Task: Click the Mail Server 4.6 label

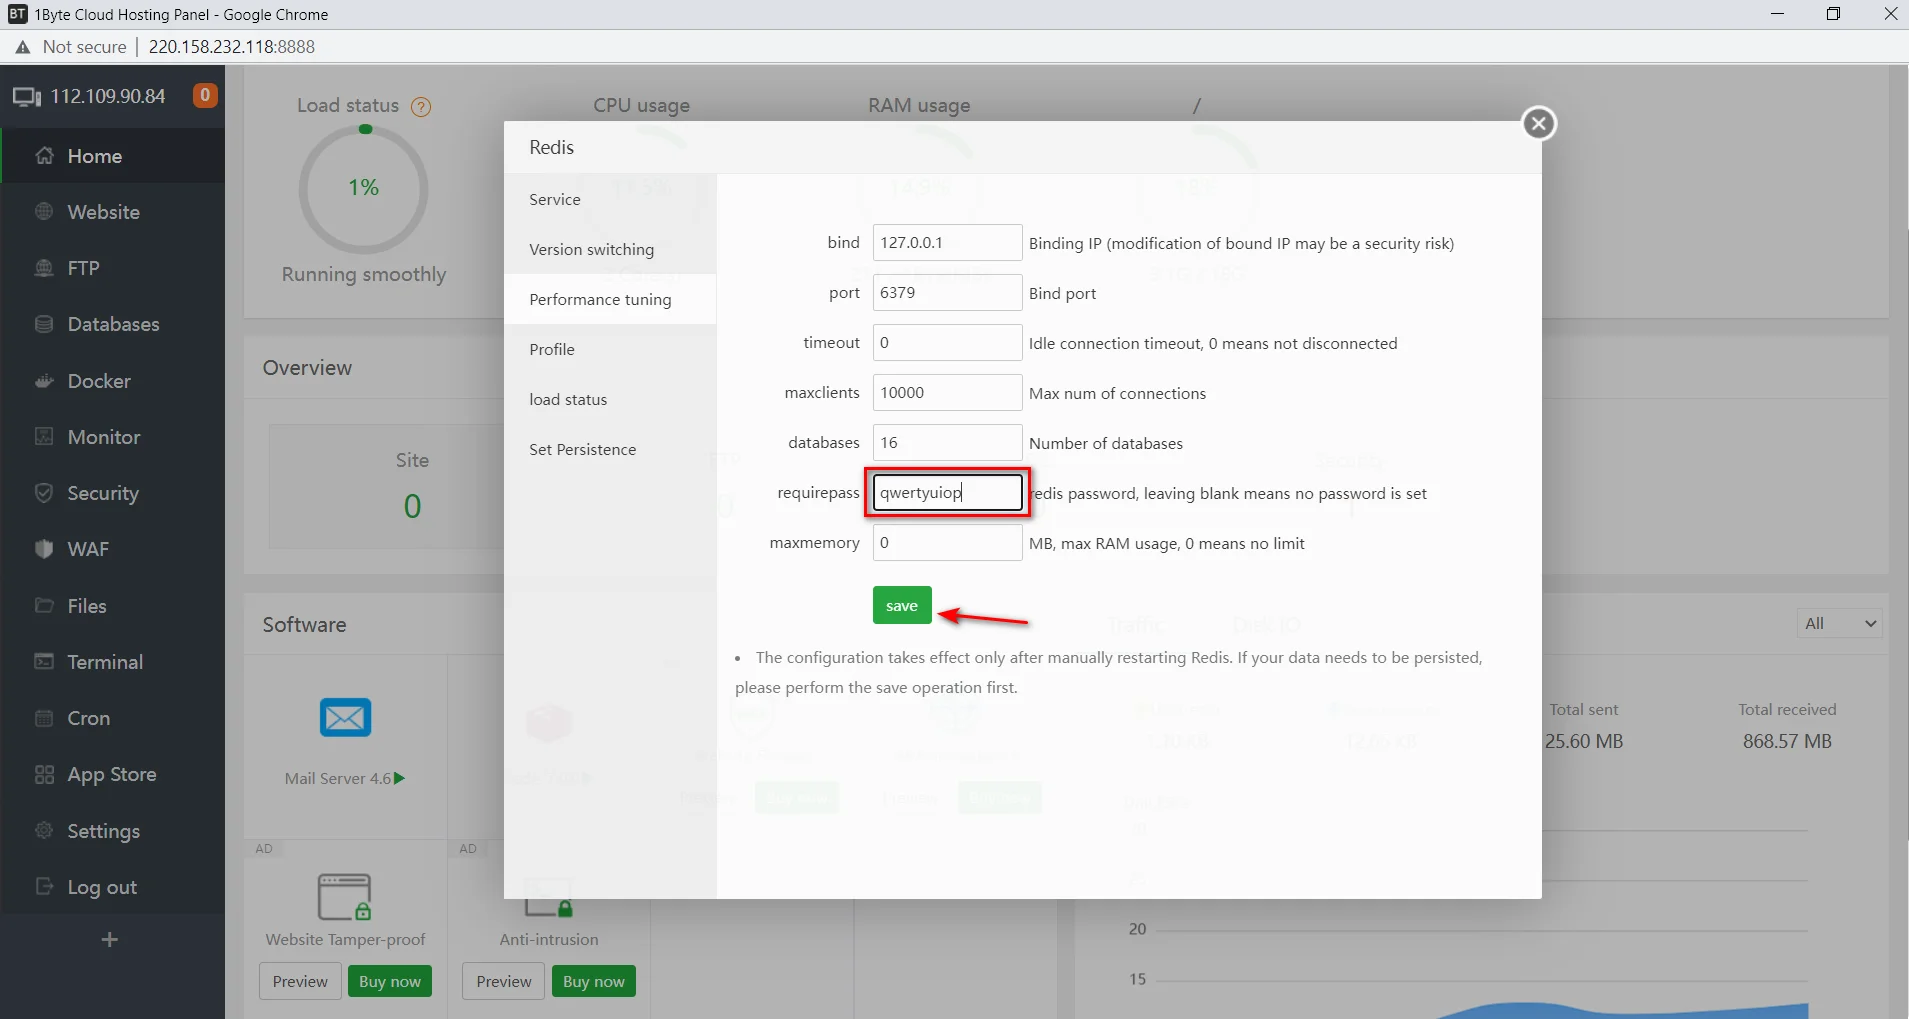Action: 338,778
